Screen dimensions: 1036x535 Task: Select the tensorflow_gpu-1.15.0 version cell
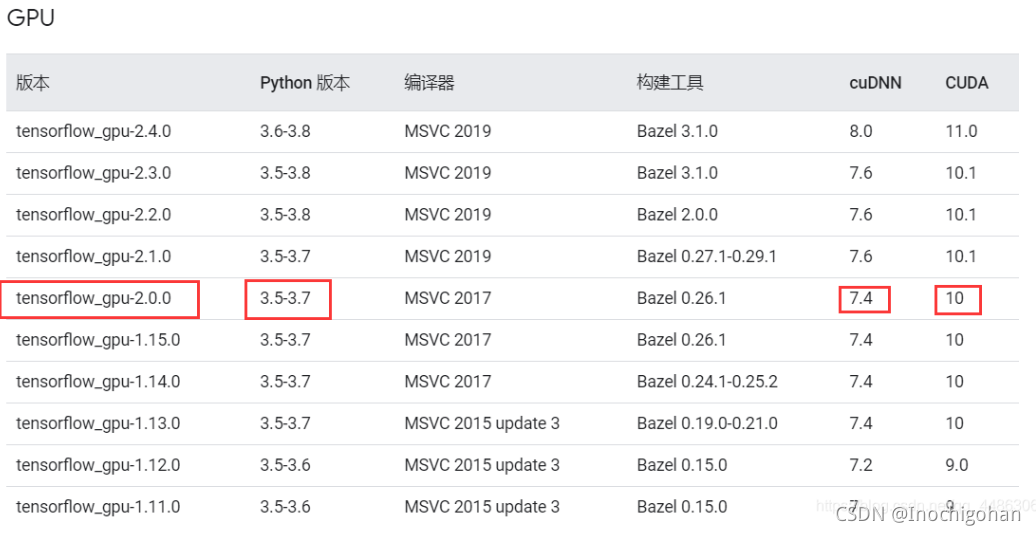(x=98, y=339)
